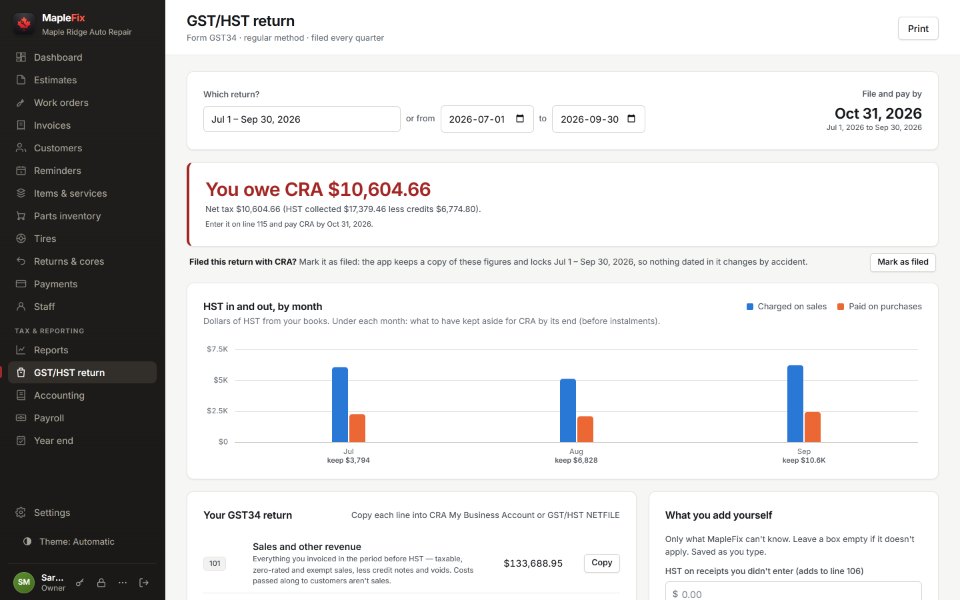Screen dimensions: 960x600
Task: Open Dashboard from the sidebar
Action: [x=82, y=57]
